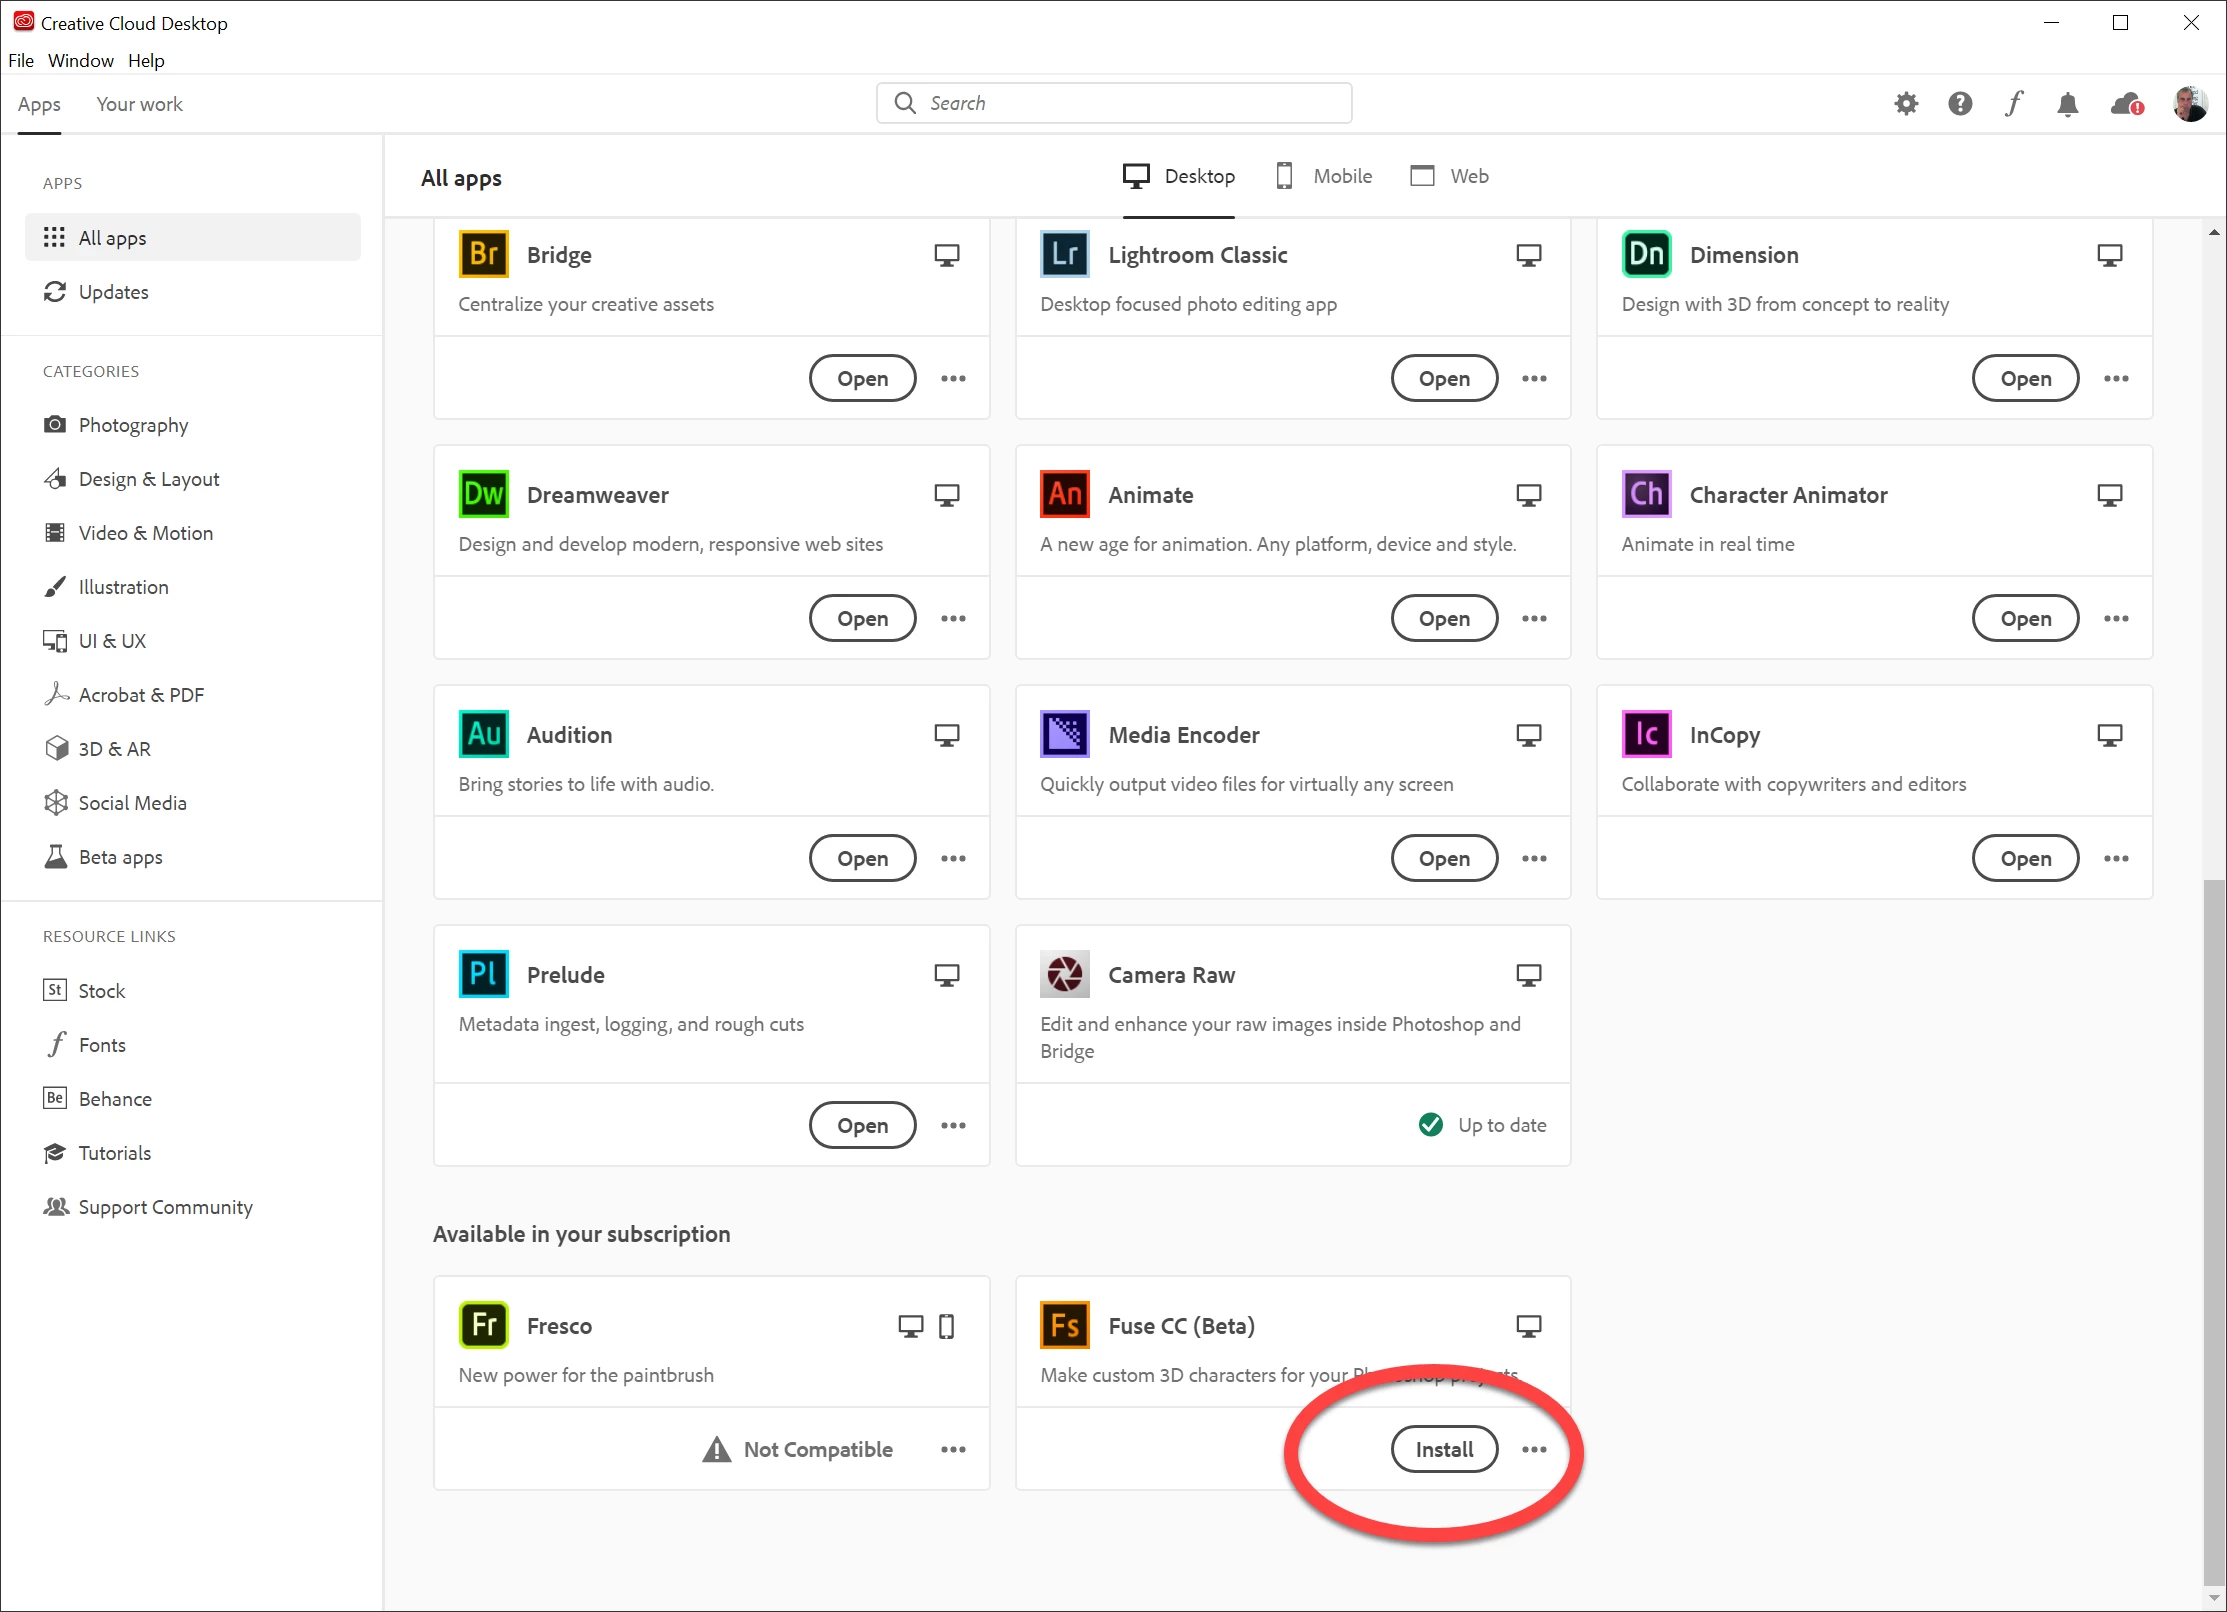Open Media Encoder with Open button
This screenshot has height=1612, width=2227.
point(1444,859)
